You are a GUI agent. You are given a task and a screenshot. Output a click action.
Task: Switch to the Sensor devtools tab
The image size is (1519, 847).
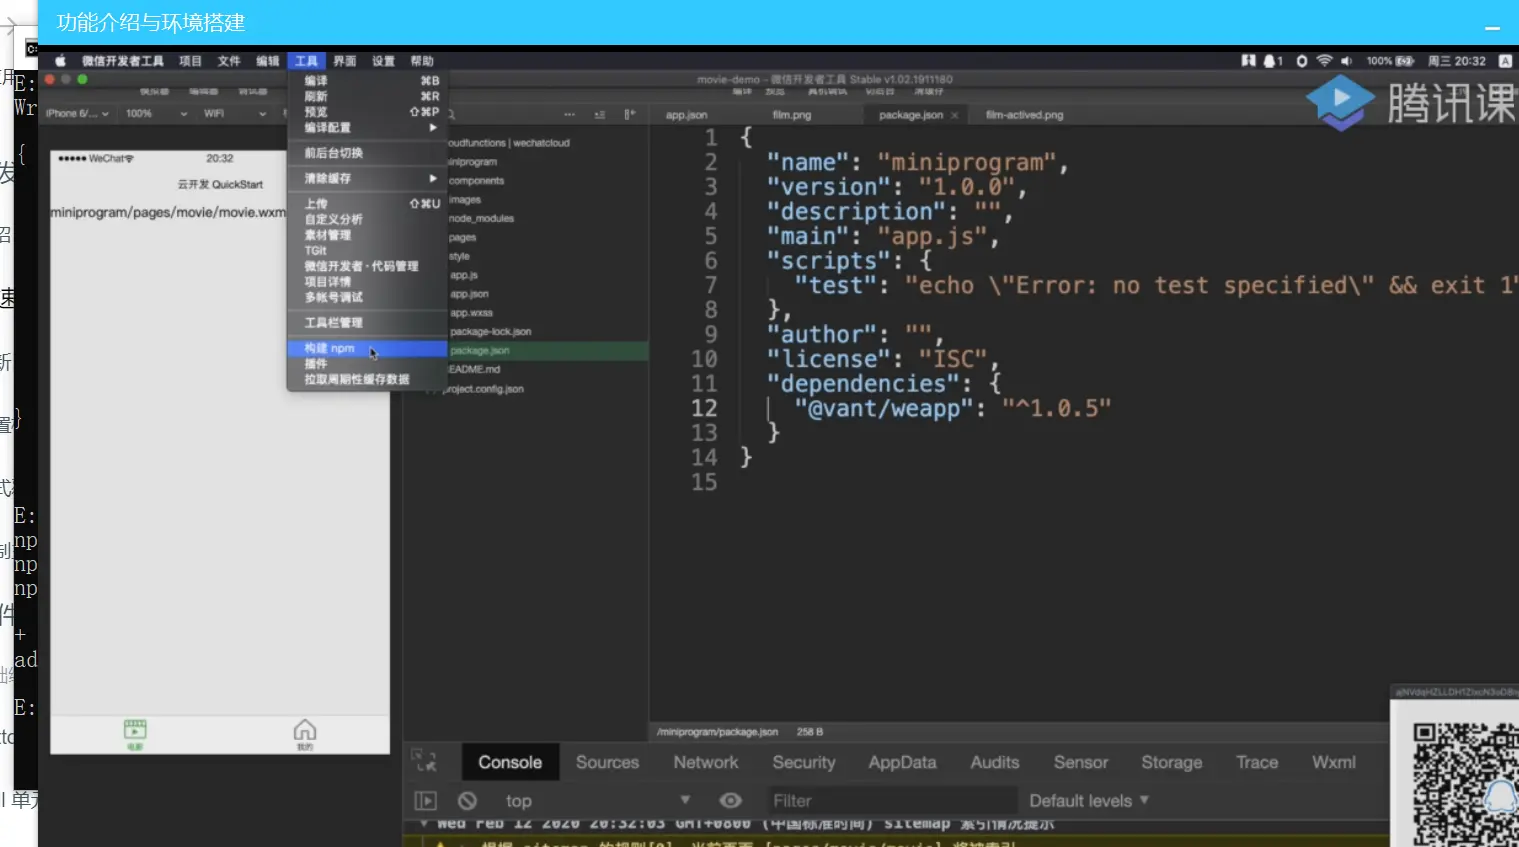pos(1081,762)
